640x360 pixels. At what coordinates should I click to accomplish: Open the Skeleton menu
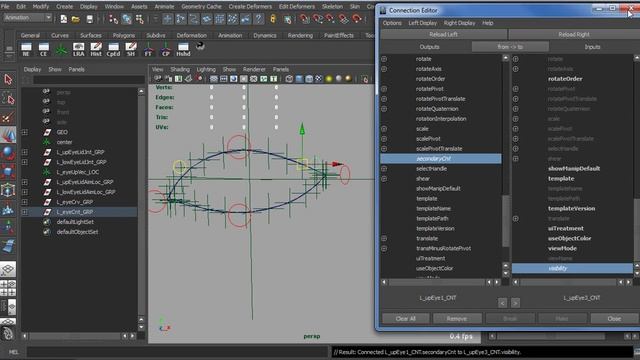click(332, 7)
